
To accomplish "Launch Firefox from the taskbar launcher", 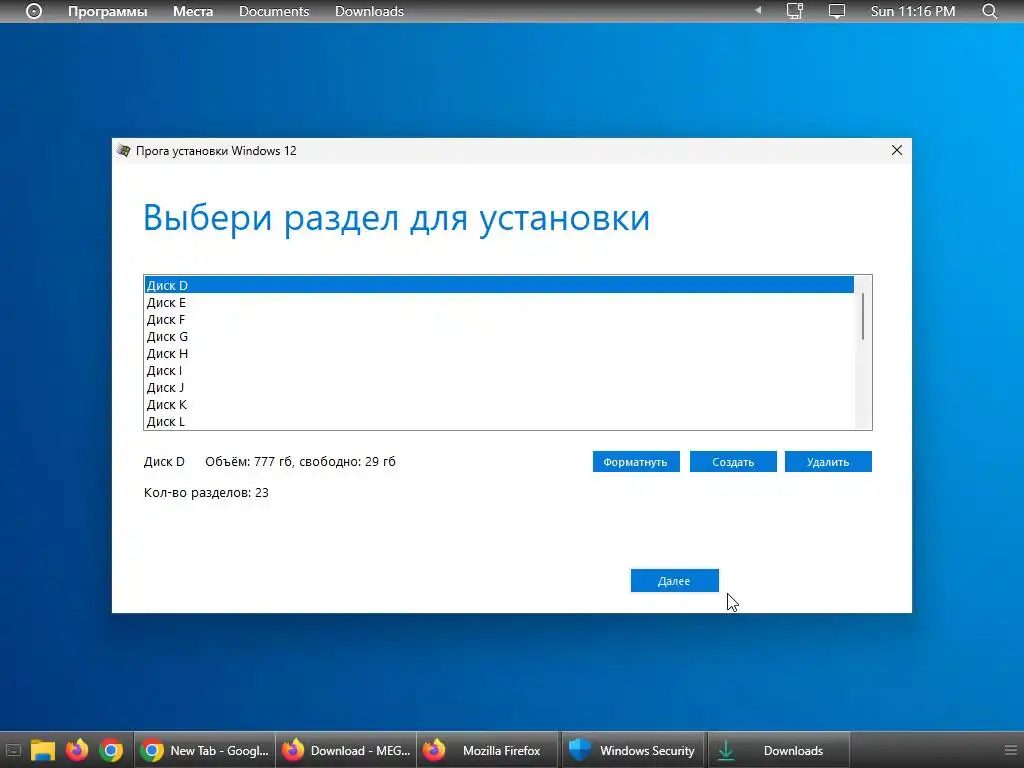I will click(x=77, y=750).
